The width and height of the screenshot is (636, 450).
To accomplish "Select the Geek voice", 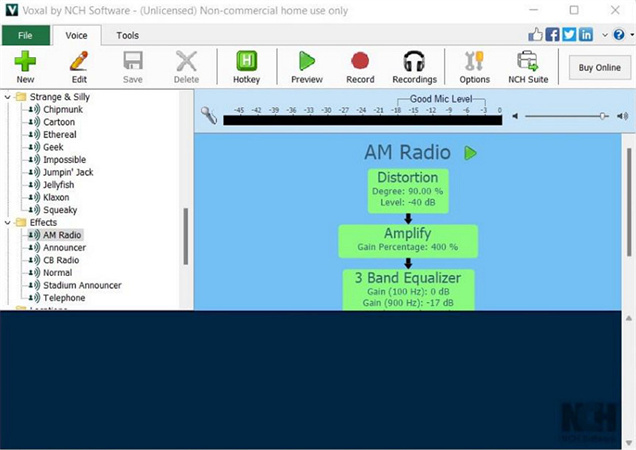I will coord(53,147).
